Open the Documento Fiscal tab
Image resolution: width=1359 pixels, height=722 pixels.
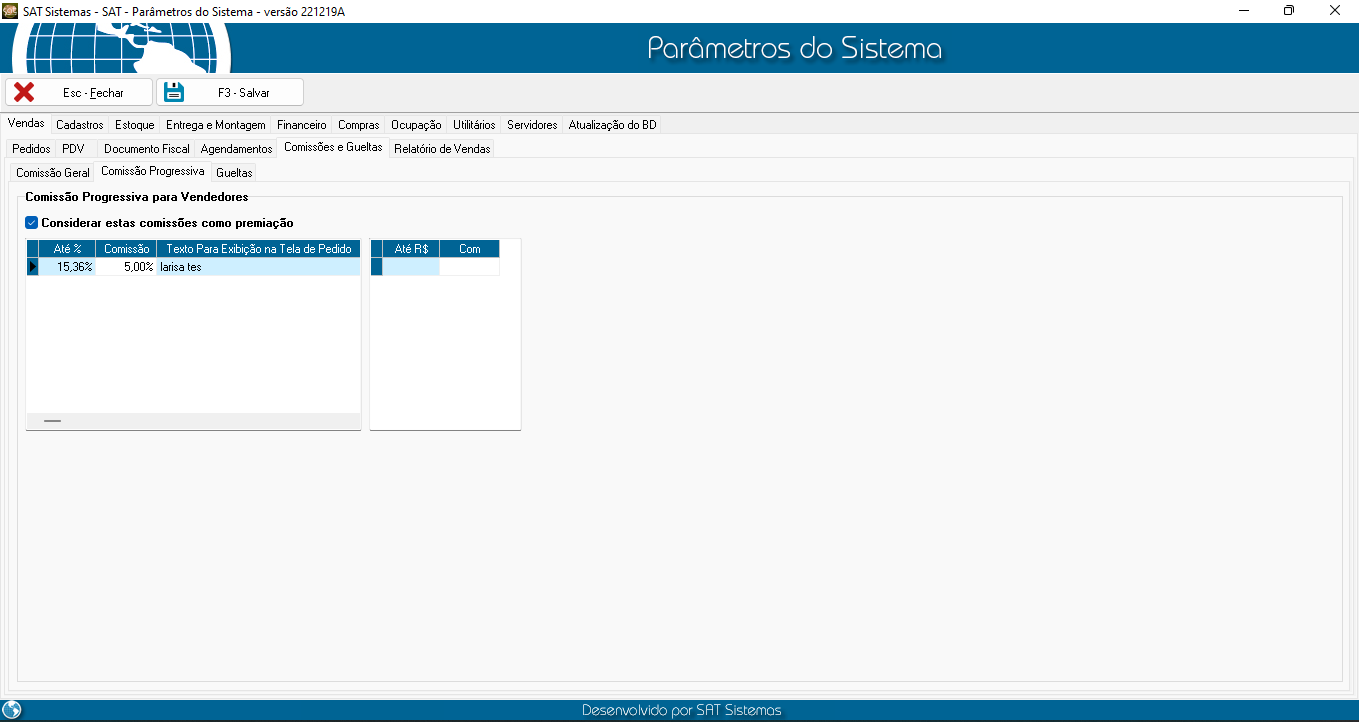click(146, 149)
